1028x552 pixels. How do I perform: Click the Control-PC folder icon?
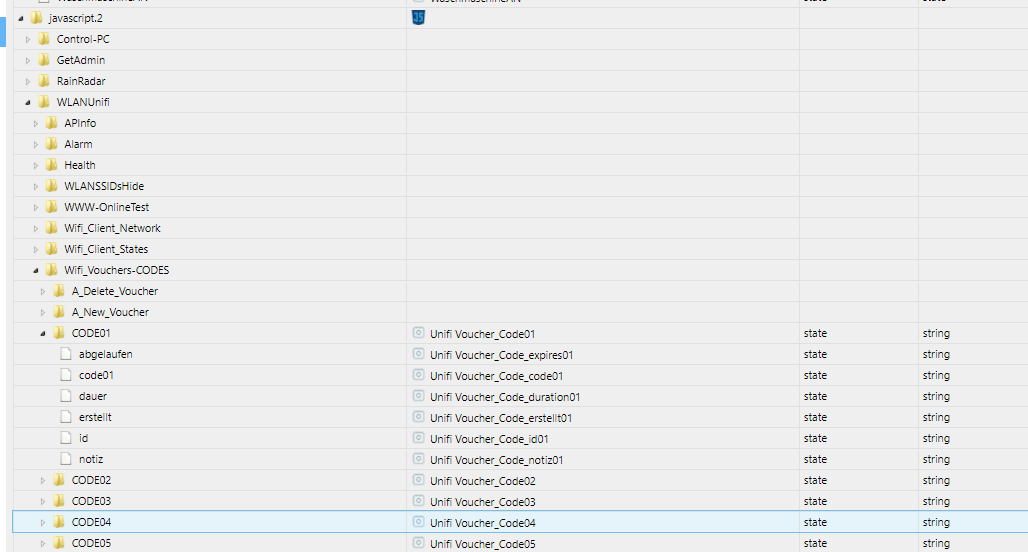[44, 39]
